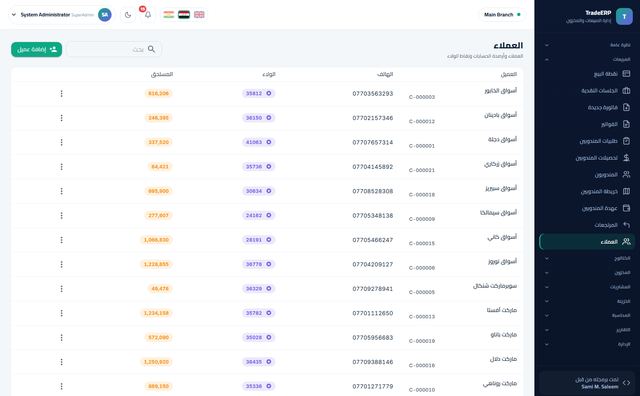Viewport: 640px width, 396px height.
Task: Open row menu for customer 07703563293
Action: point(62,93)
